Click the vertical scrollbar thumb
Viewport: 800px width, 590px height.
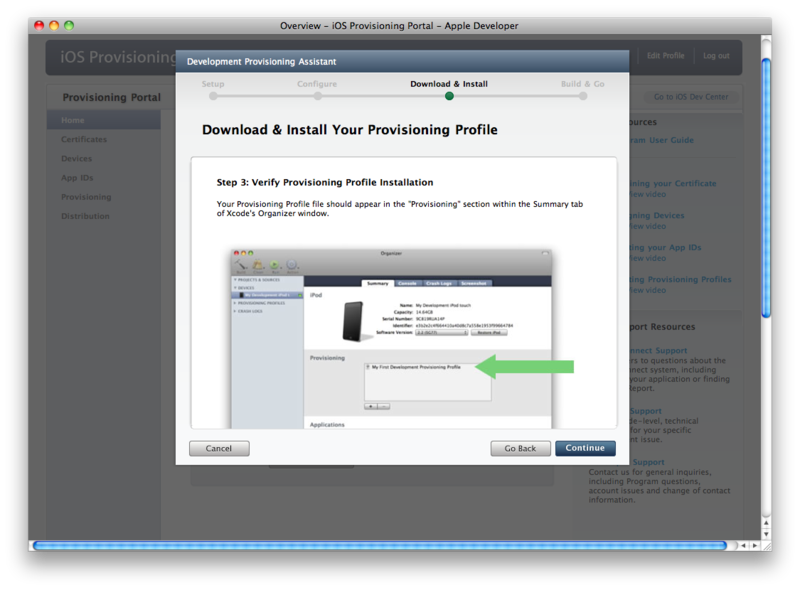click(x=766, y=188)
